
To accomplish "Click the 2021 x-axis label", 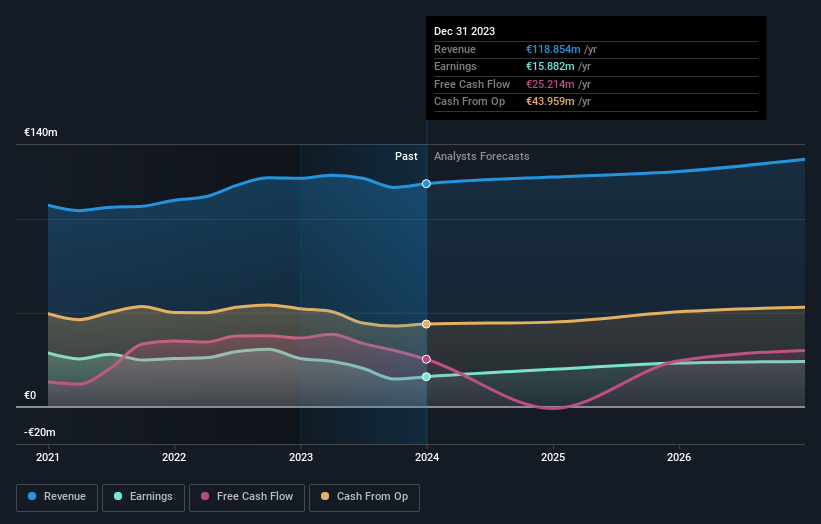I will point(48,458).
